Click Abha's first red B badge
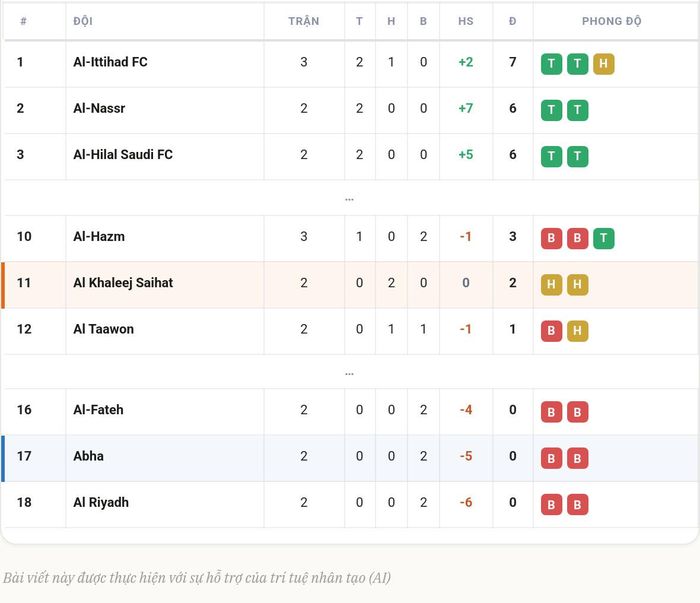 (551, 458)
